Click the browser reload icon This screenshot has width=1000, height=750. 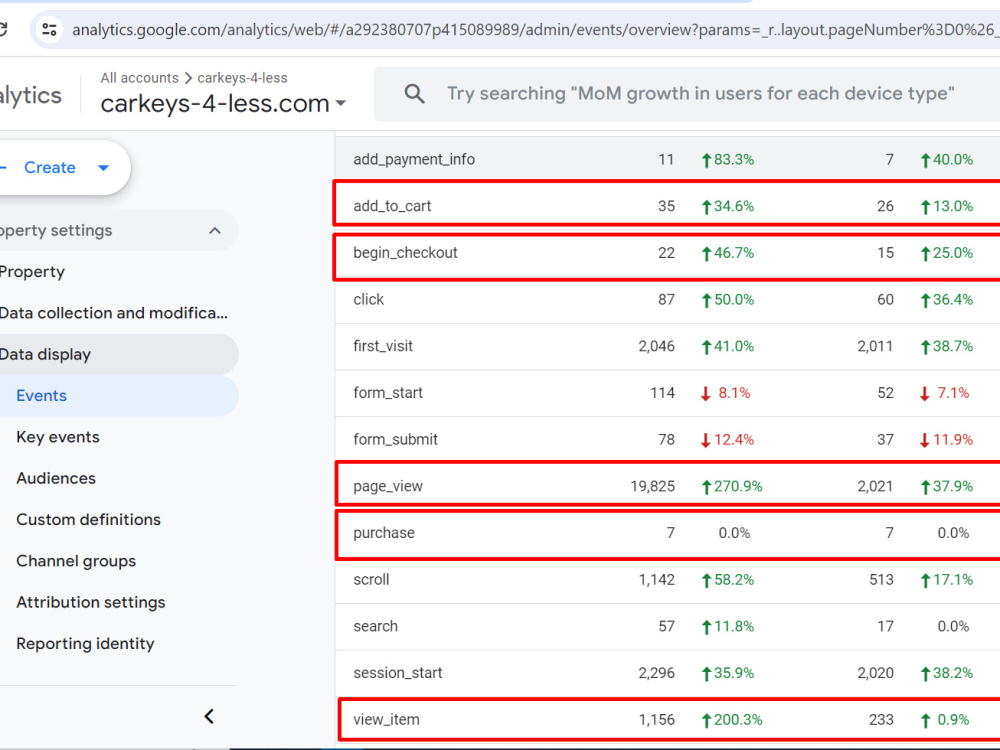click(x=3, y=29)
